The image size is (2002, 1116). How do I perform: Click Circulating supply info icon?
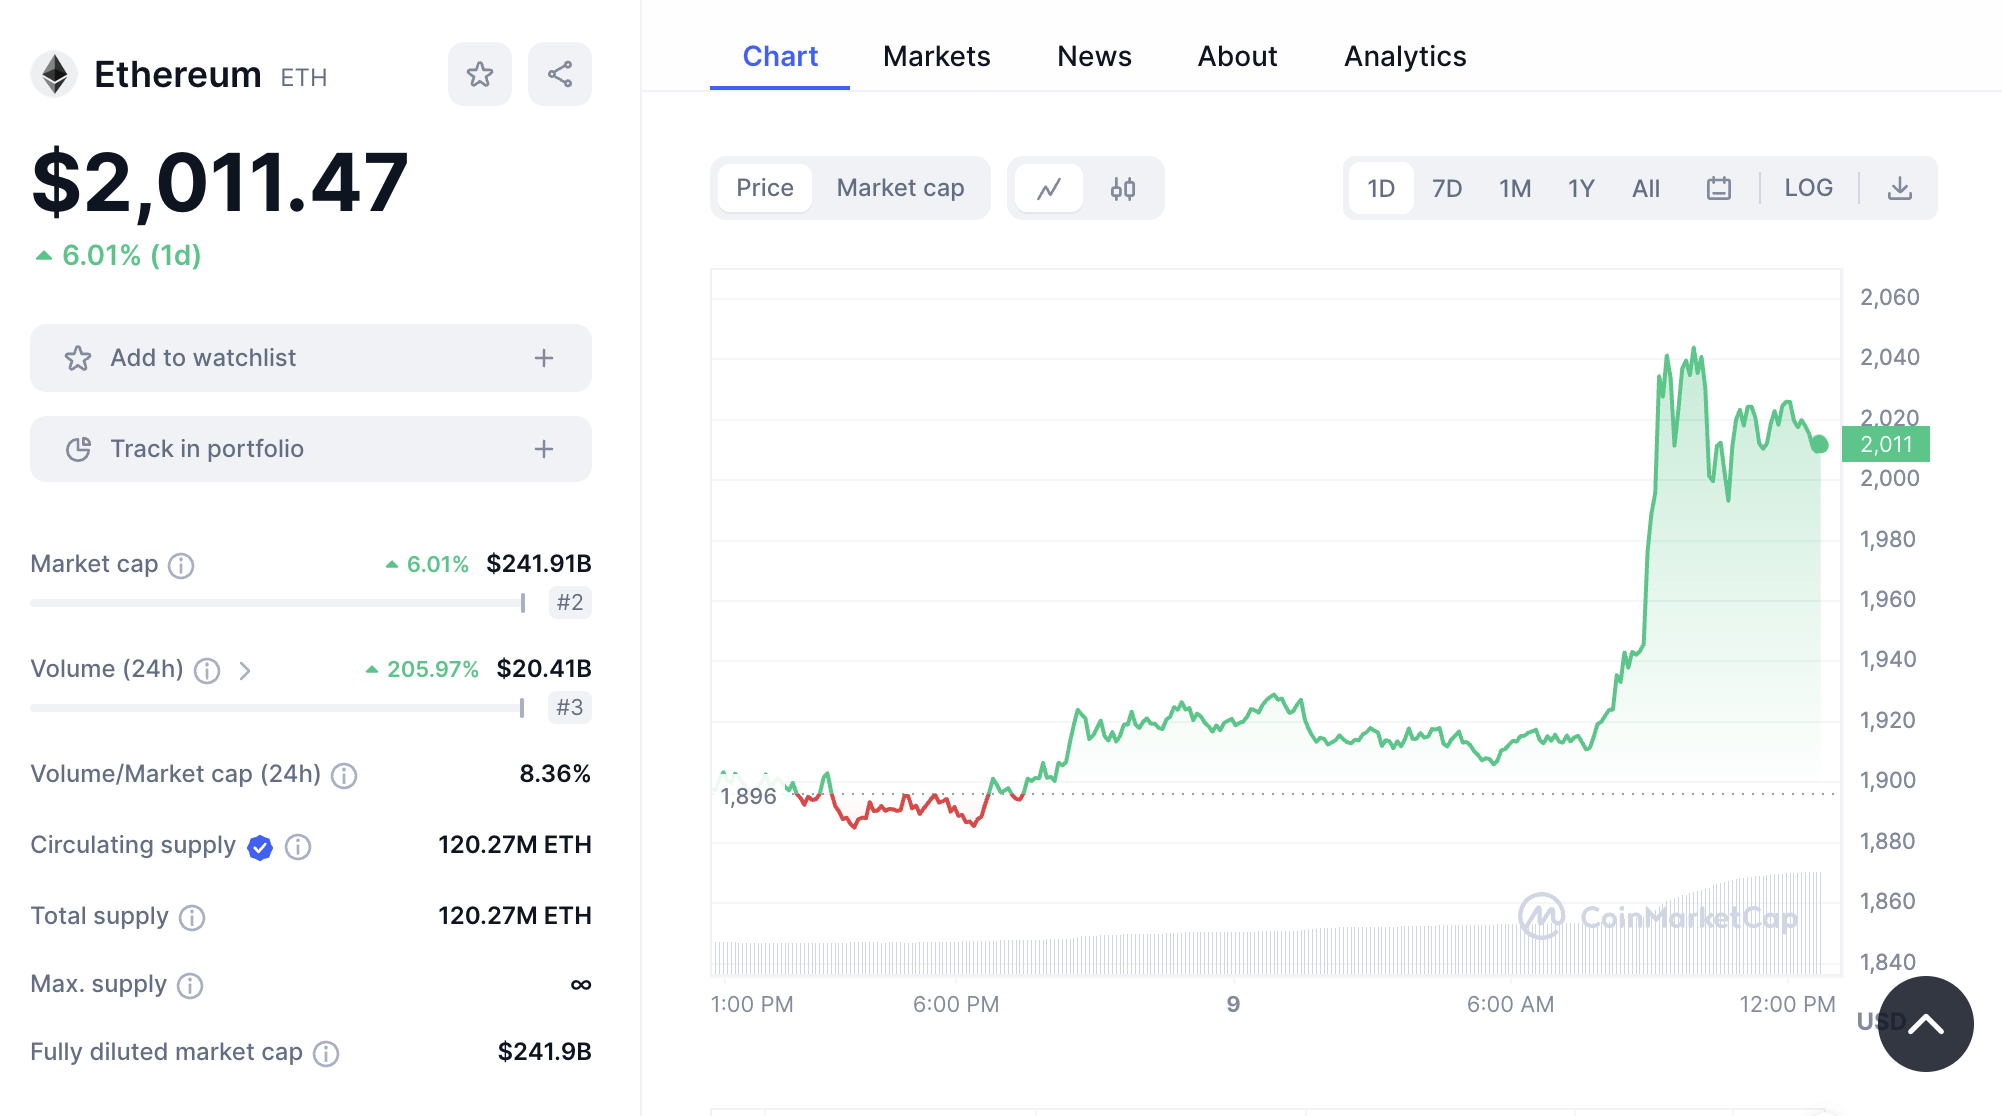pos(298,847)
